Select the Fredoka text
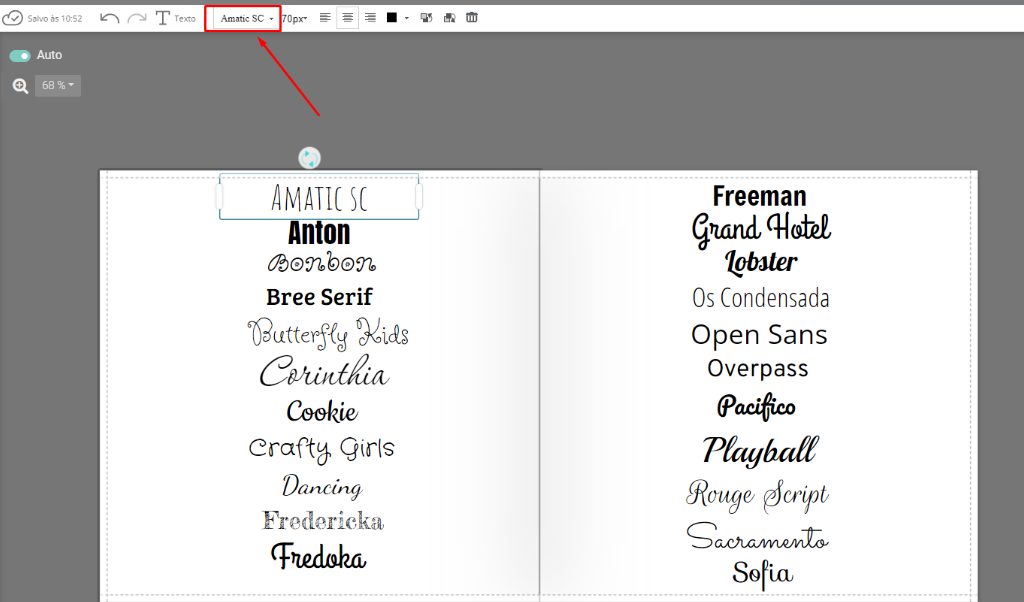Image resolution: width=1024 pixels, height=602 pixels. [319, 557]
